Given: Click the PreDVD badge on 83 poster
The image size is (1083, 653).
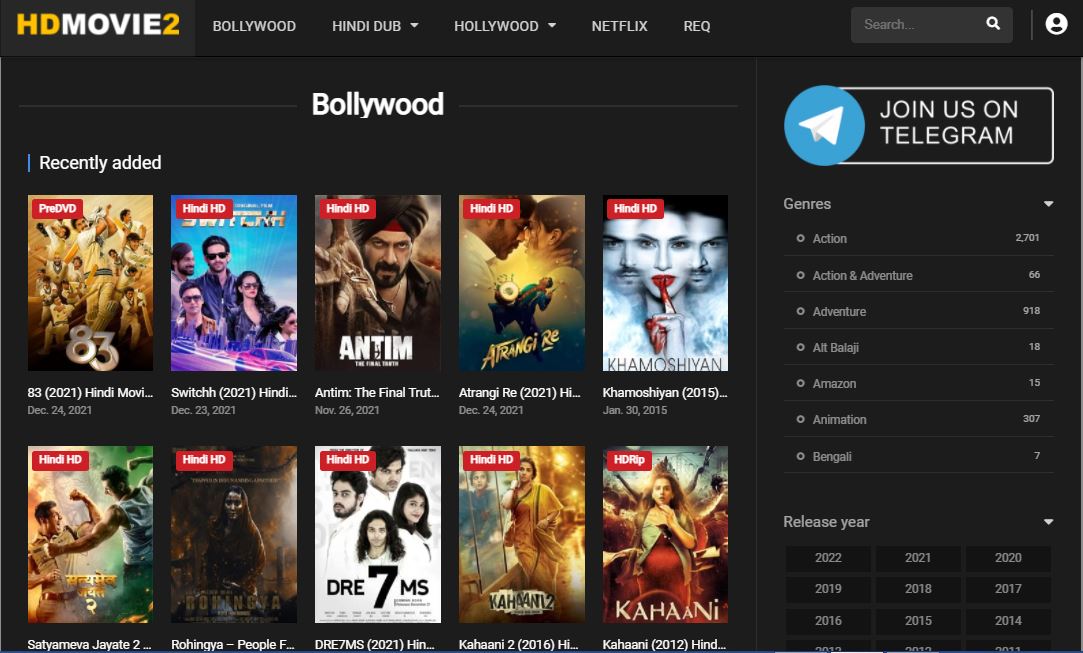Looking at the screenshot, I should click(57, 208).
